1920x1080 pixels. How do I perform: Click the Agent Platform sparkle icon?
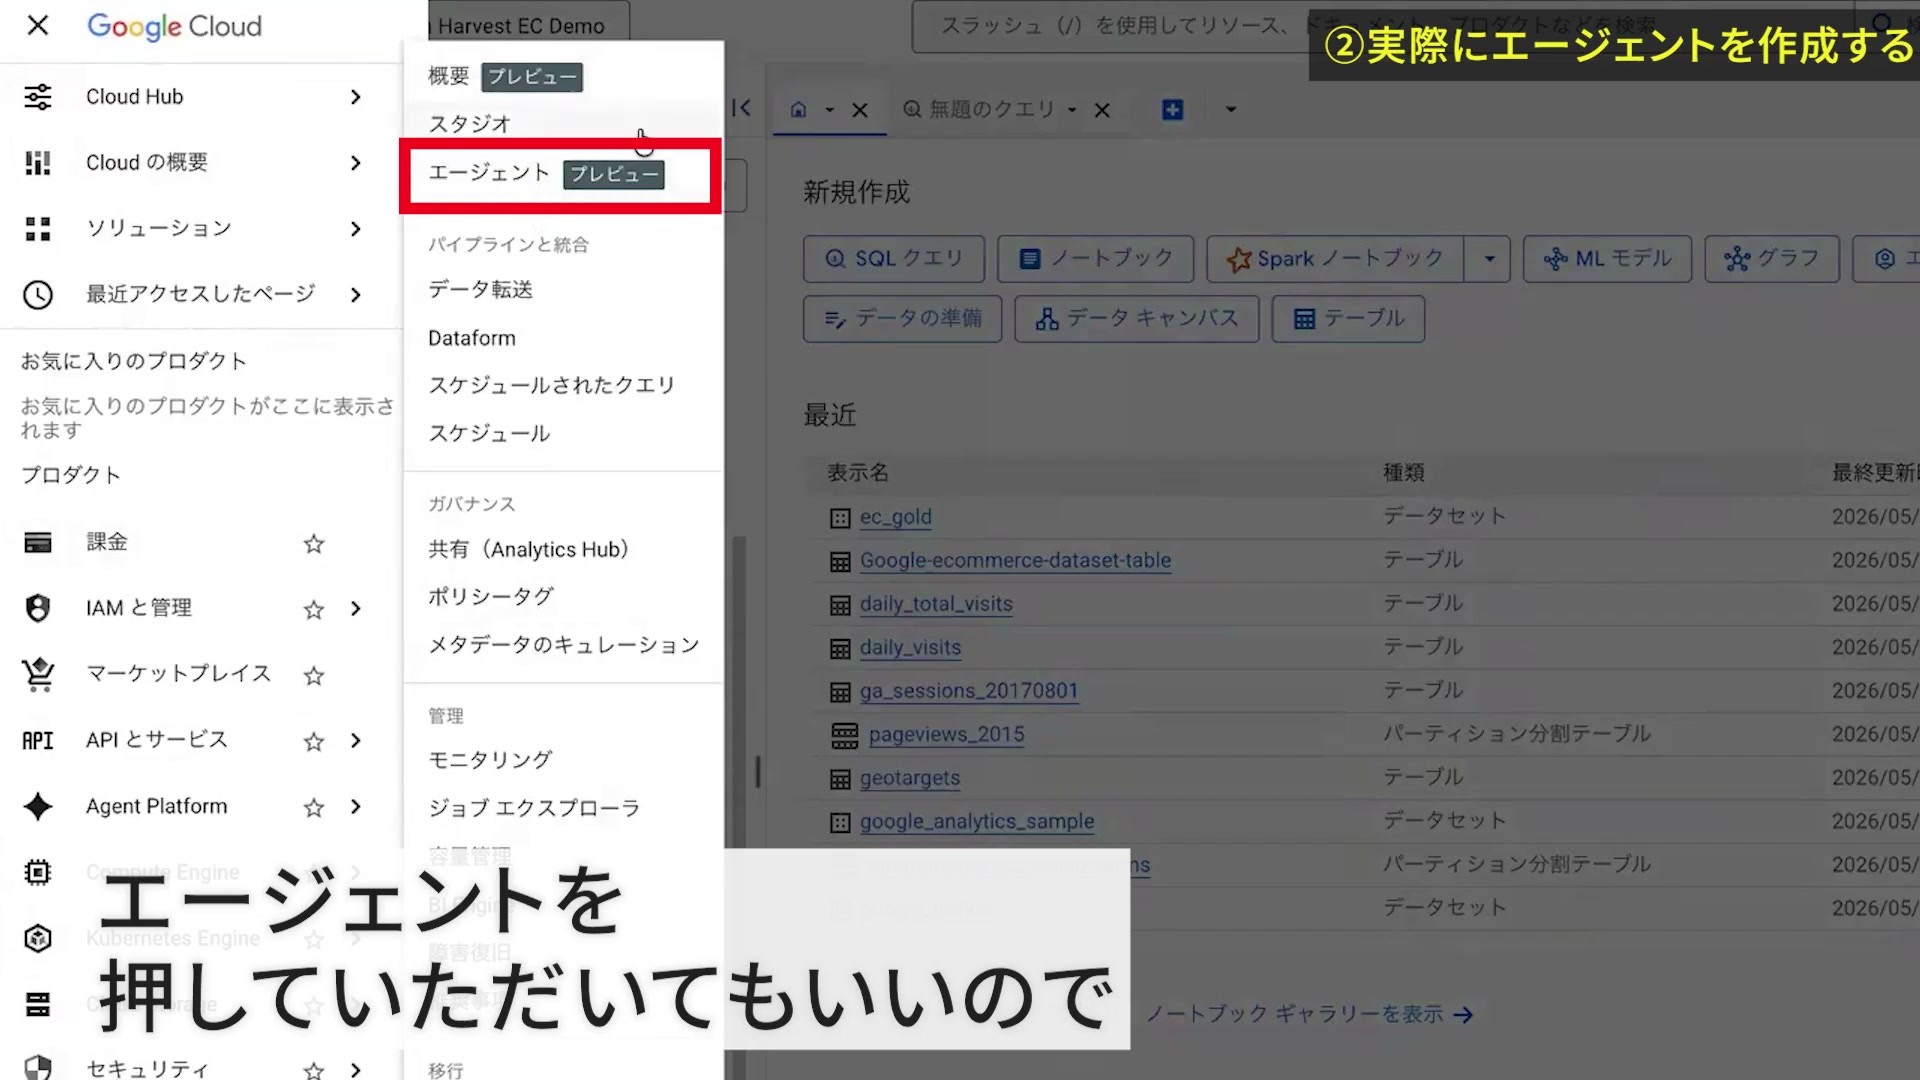point(38,807)
